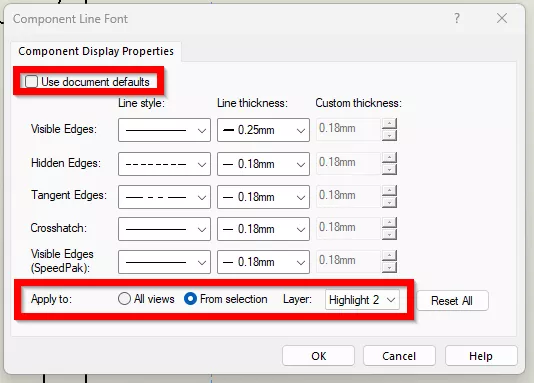The height and width of the screenshot is (383, 534).
Task: Open the Crosshatch line thickness dropdown
Action: pyautogui.click(x=263, y=229)
